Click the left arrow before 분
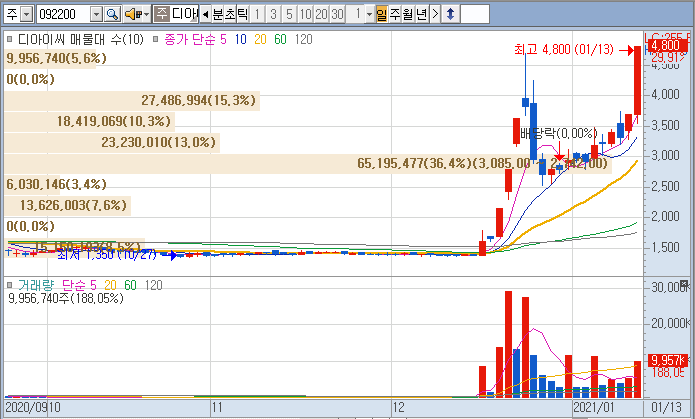Viewport: 695px width, 419px height. [205, 14]
